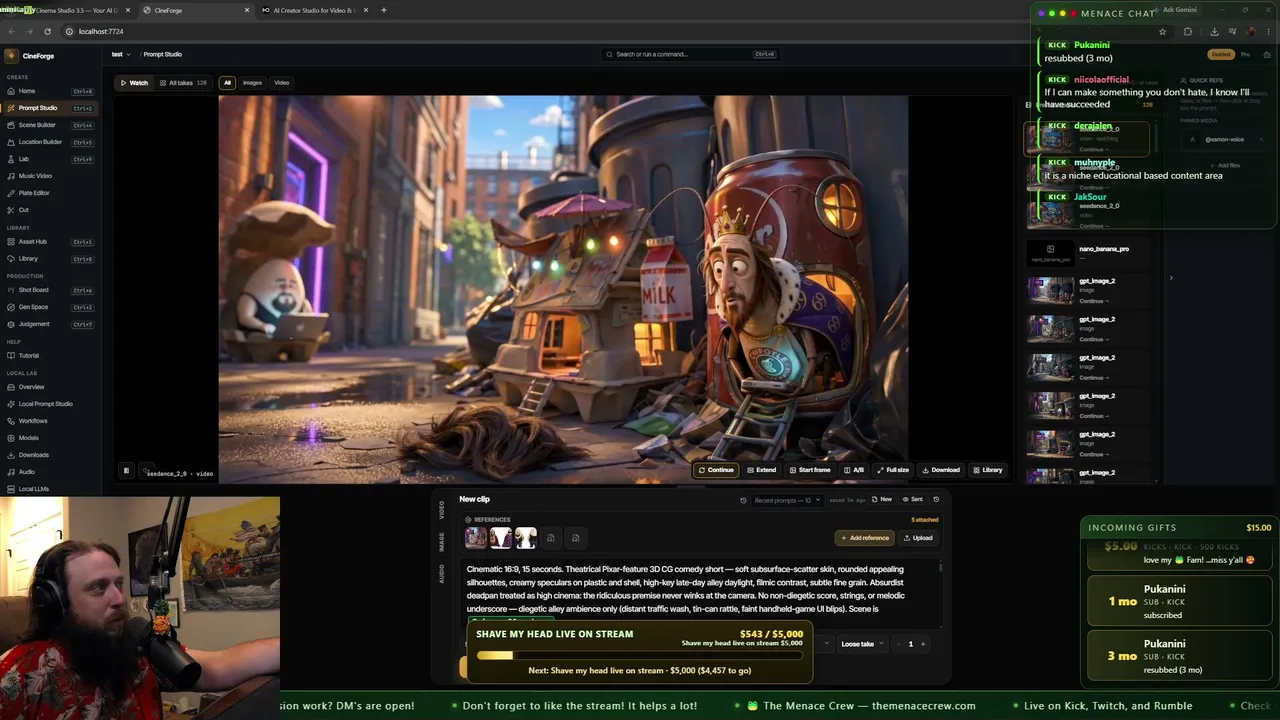
Task: Open a new browser tab
Action: pos(384,10)
